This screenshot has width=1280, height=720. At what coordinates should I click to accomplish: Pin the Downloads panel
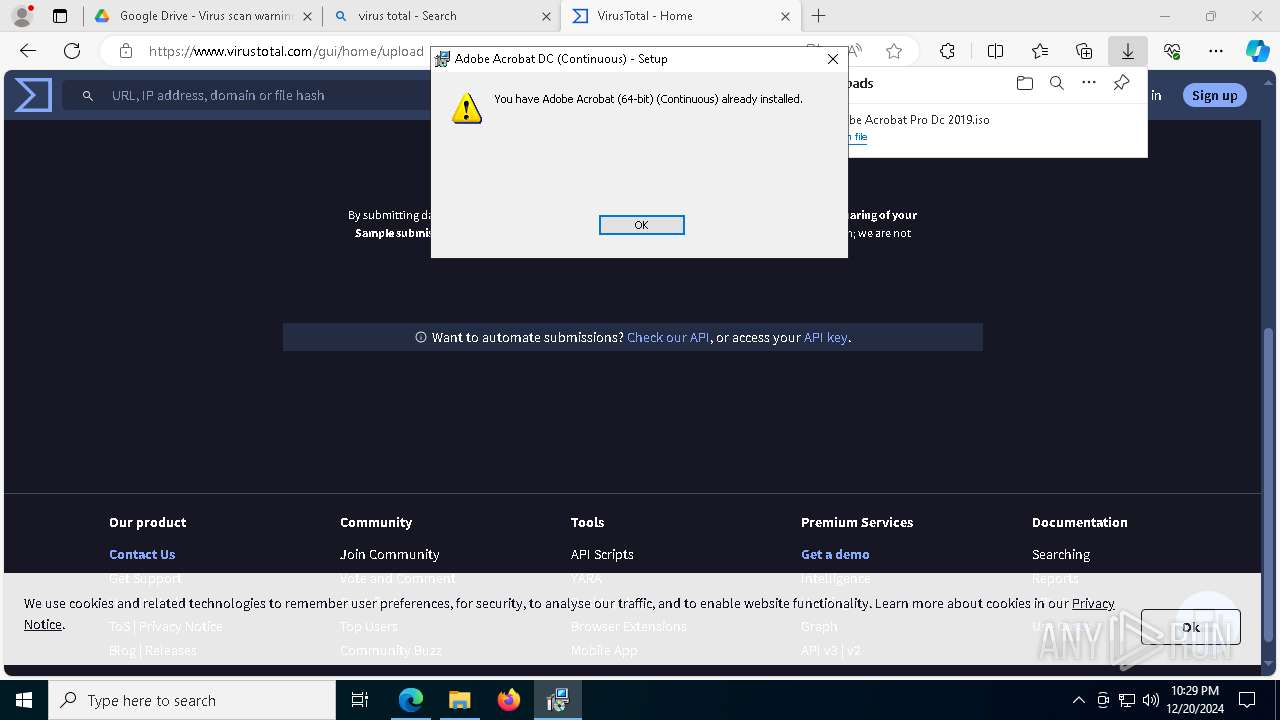1121,83
